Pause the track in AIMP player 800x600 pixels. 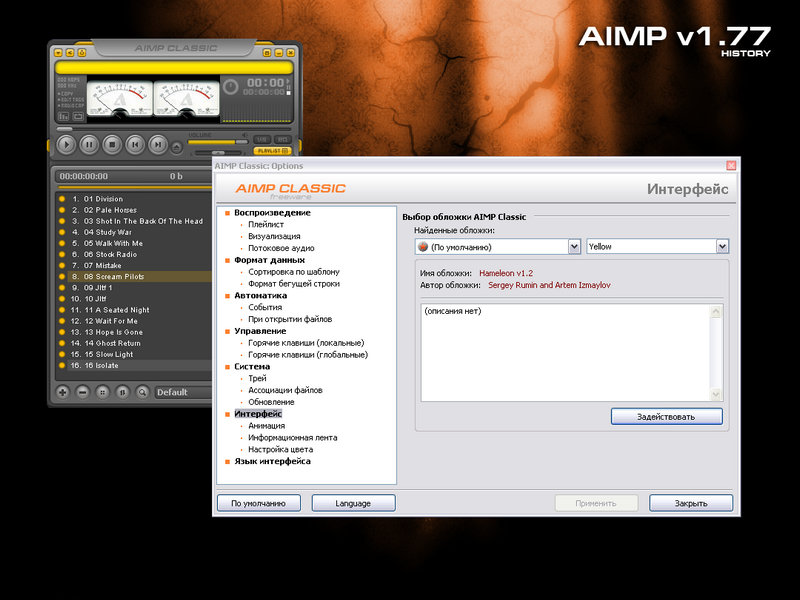89,145
